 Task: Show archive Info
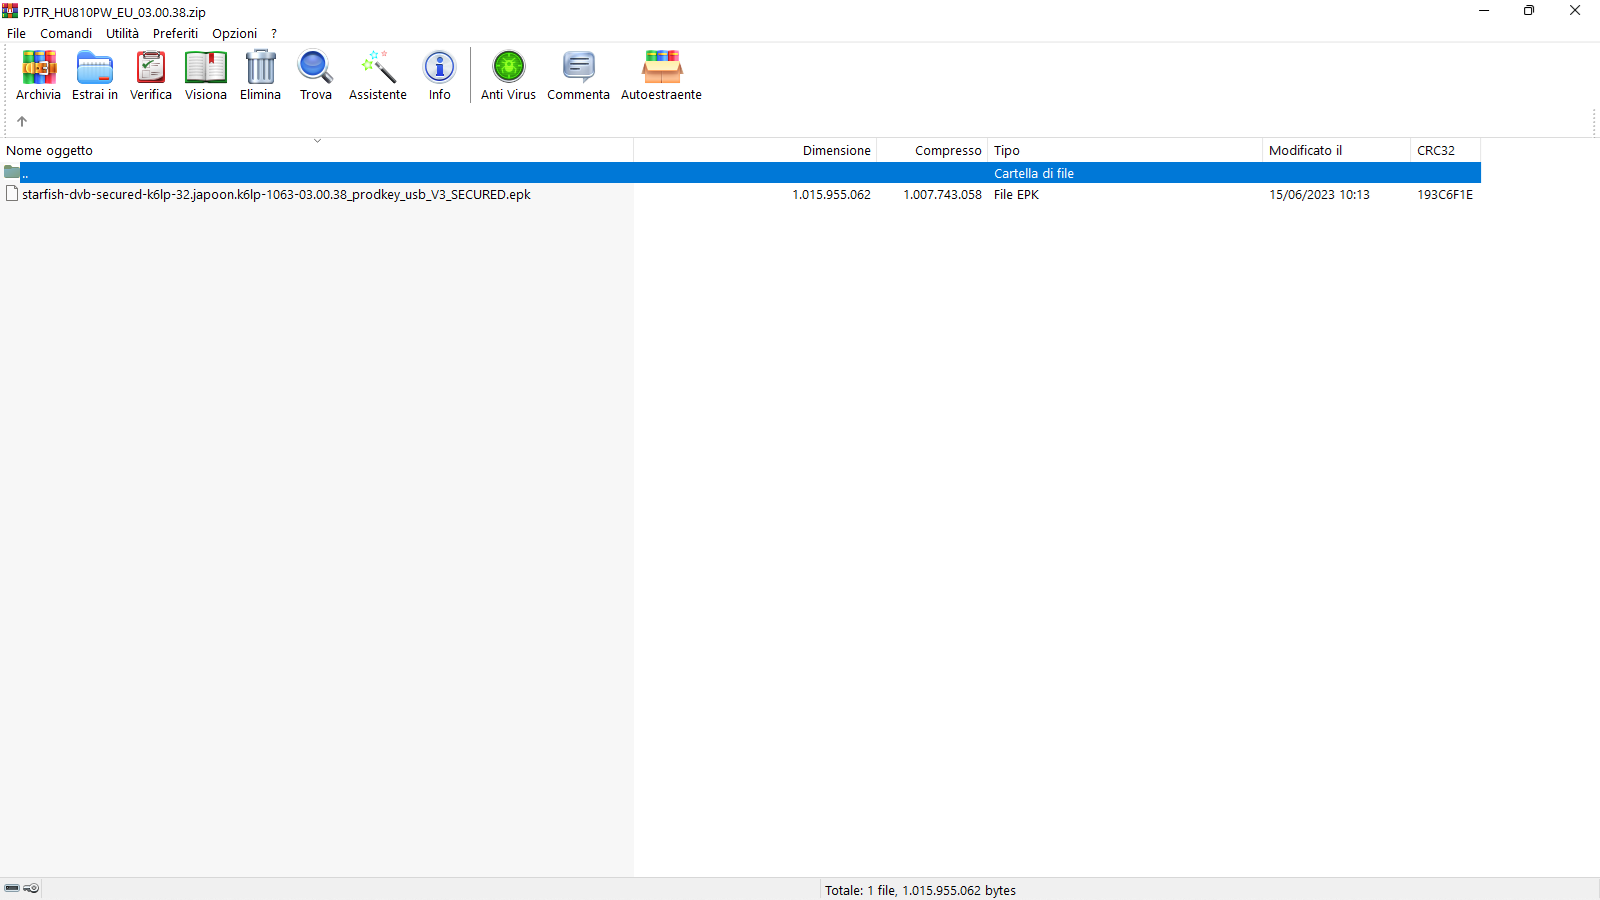[x=440, y=75]
